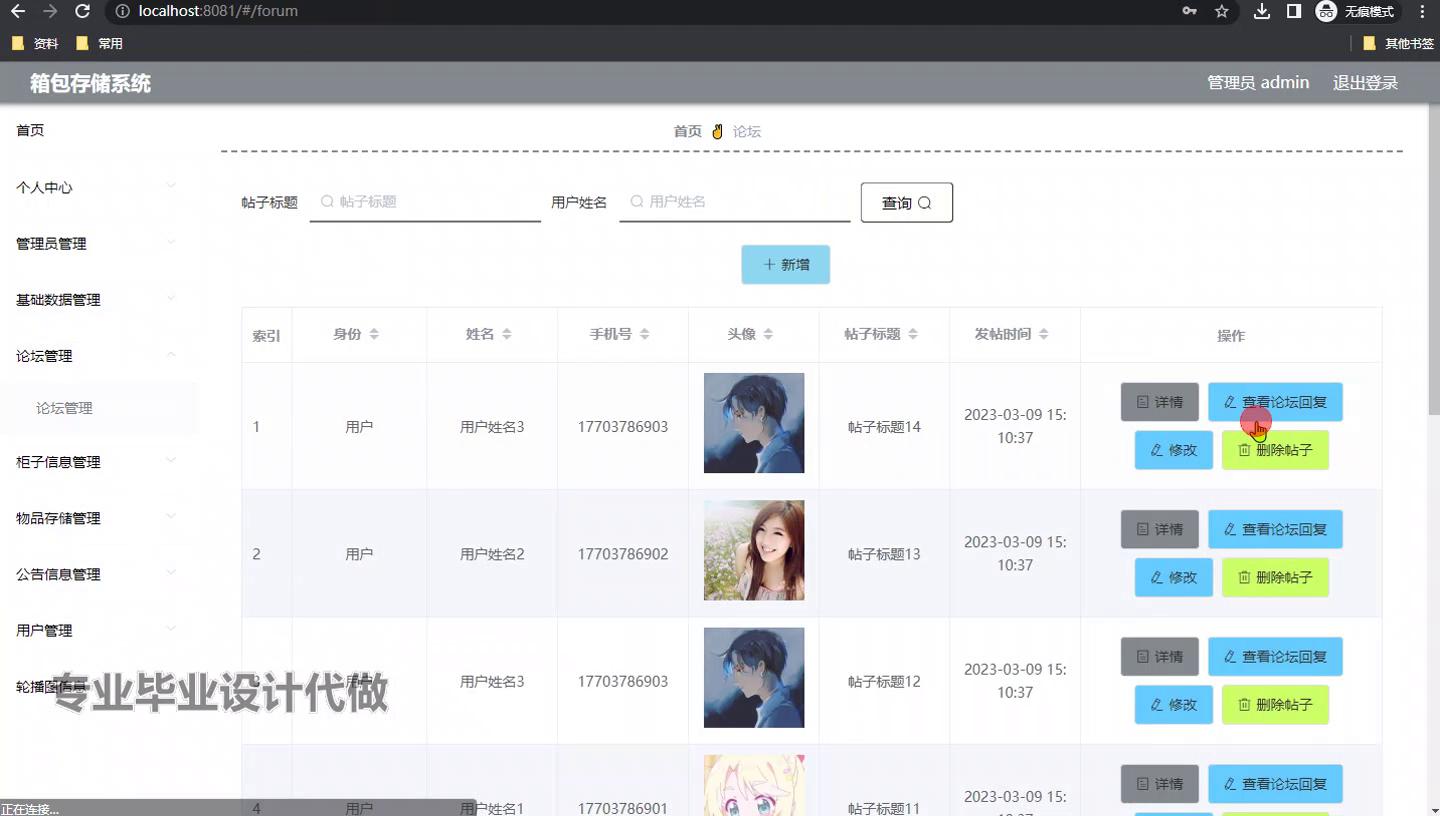Image resolution: width=1440 pixels, height=816 pixels.
Task: Expand the 用户管理 menu chevron
Action: (x=171, y=628)
